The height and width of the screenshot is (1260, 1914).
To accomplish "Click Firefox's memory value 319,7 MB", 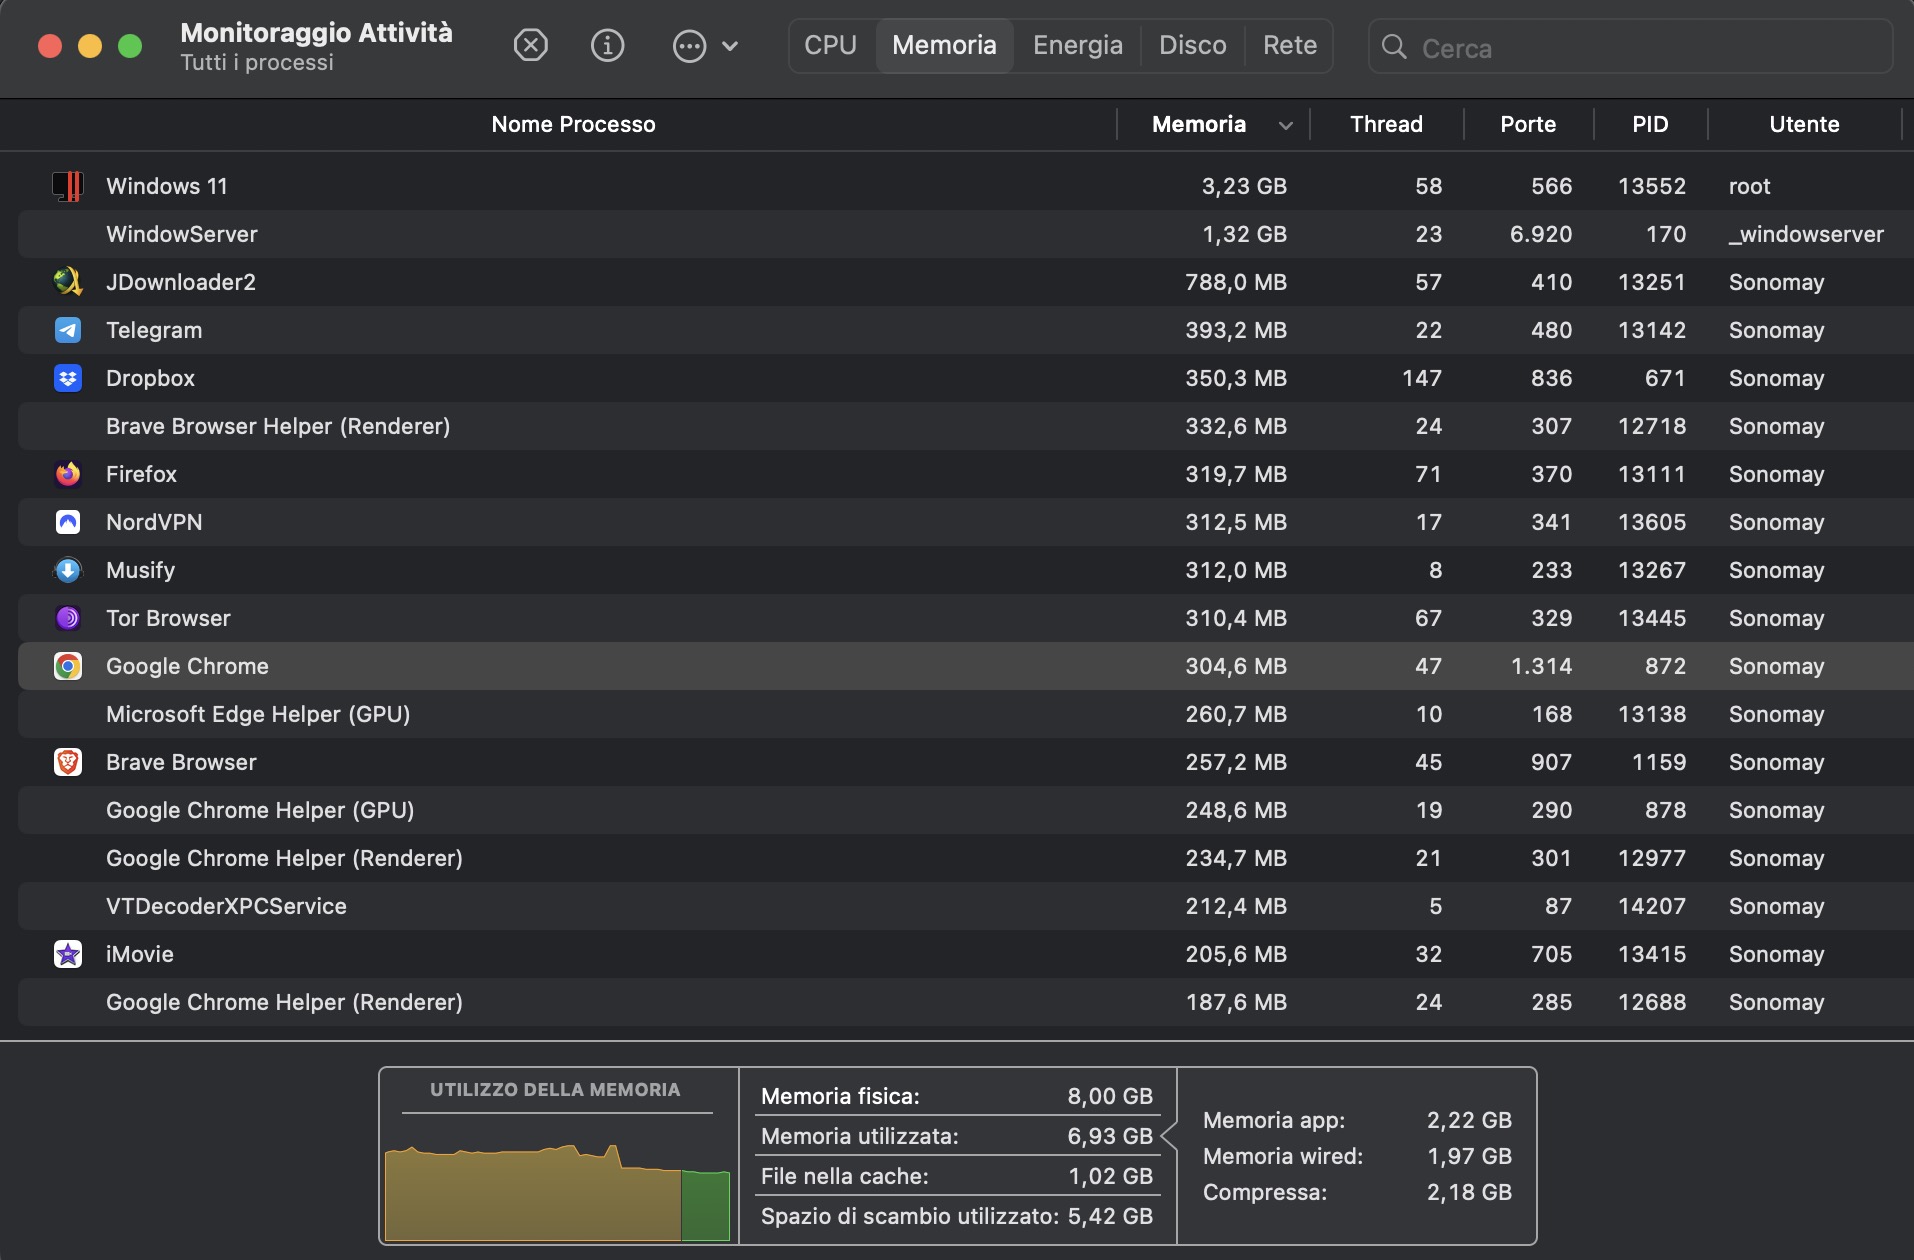I will coord(1236,474).
